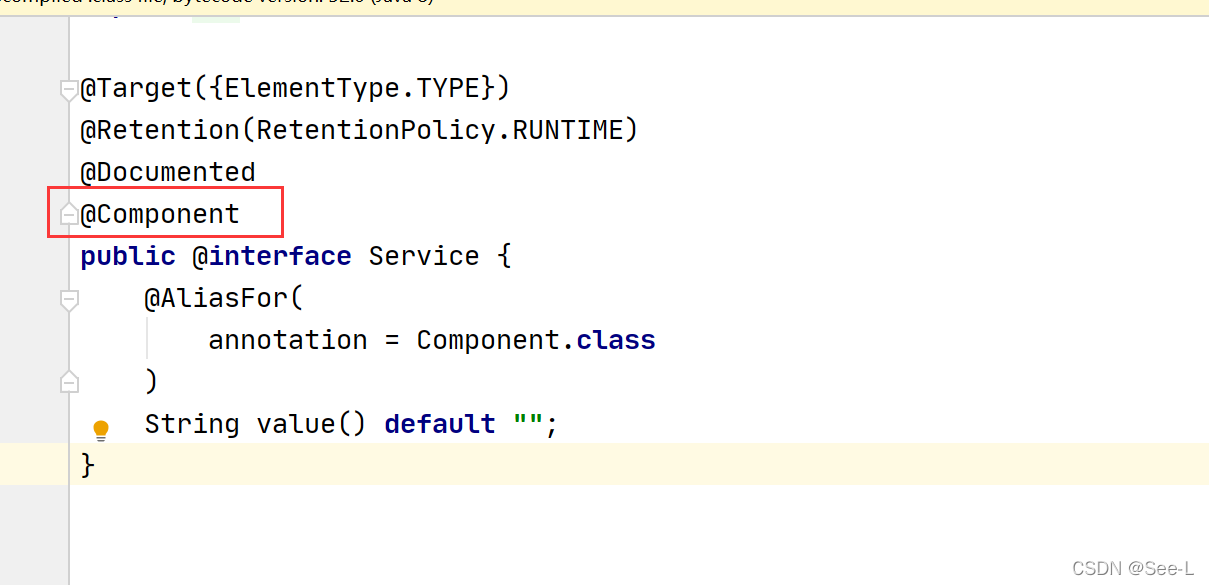Click the public keyword
The image size is (1209, 585).
point(128,256)
